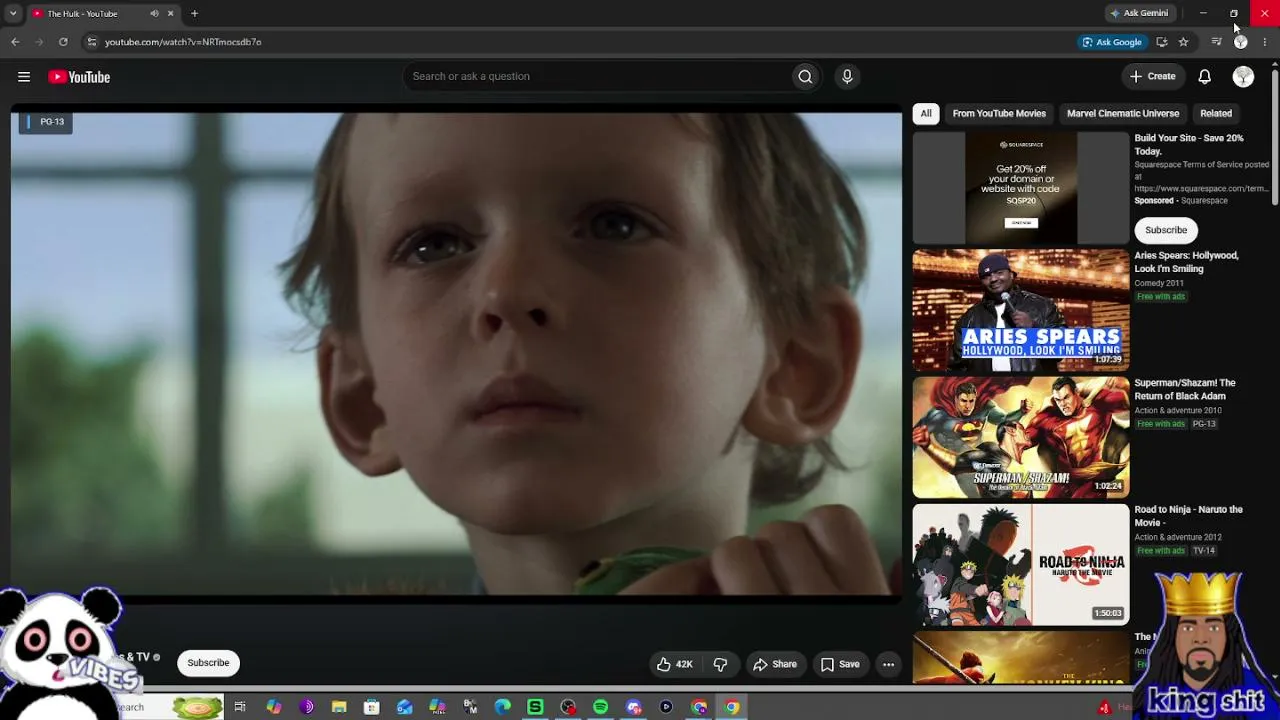Viewport: 1280px width, 720px height.
Task: Open 'Aries Spears: Hollywood, Look I'm Smiling' title
Action: [x=1186, y=262]
